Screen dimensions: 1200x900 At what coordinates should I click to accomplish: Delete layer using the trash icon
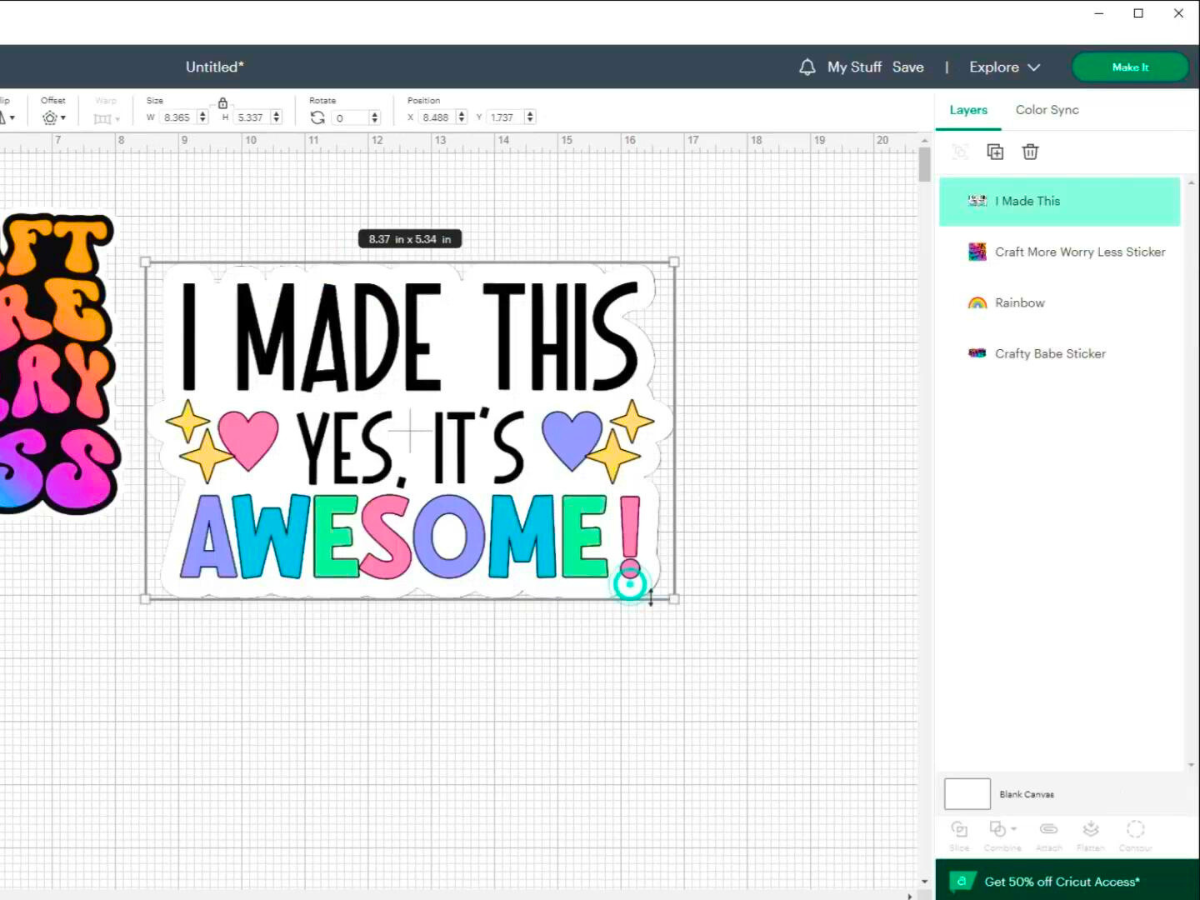1030,151
